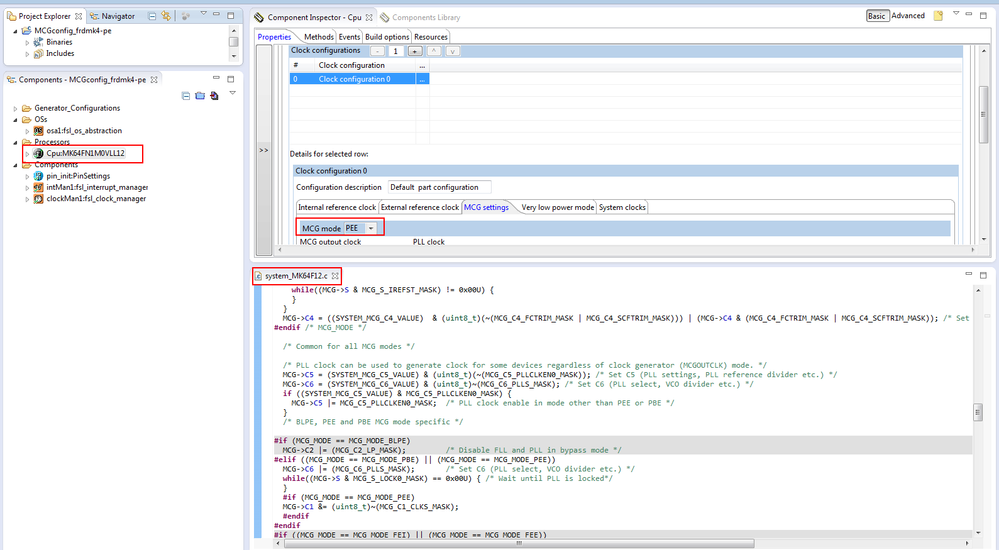This screenshot has width=999, height=550.
Task: Expand clockMan1:fsl_clock_manager node
Action: point(27,199)
